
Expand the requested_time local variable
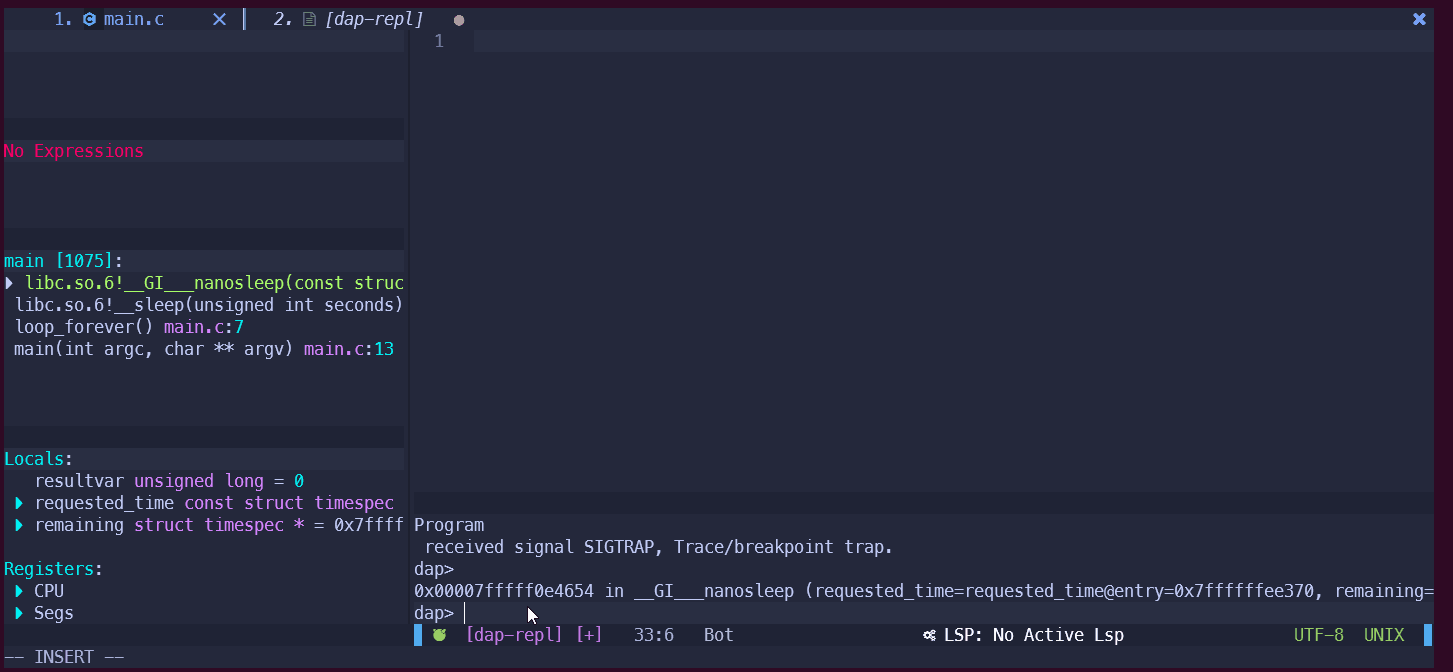20,503
